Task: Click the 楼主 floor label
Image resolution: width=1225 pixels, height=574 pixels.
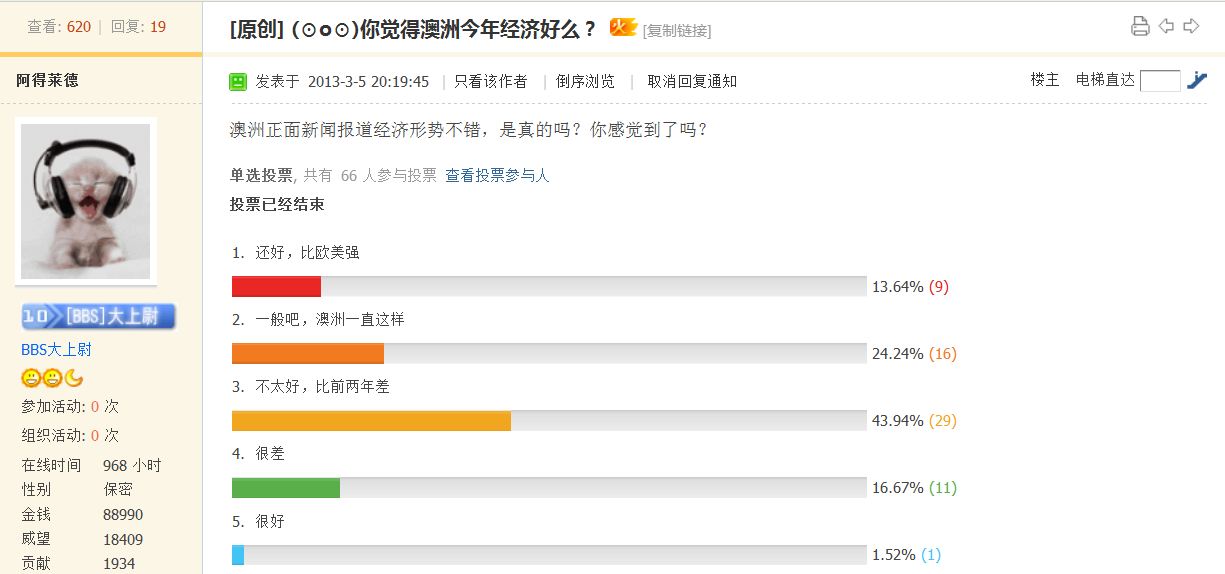Action: (1045, 80)
